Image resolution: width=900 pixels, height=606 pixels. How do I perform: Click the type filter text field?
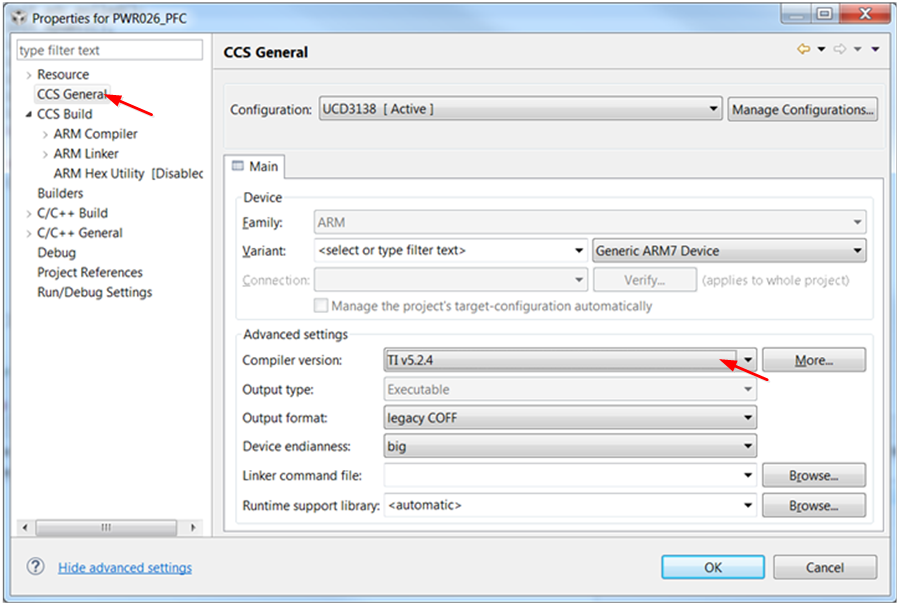[110, 50]
